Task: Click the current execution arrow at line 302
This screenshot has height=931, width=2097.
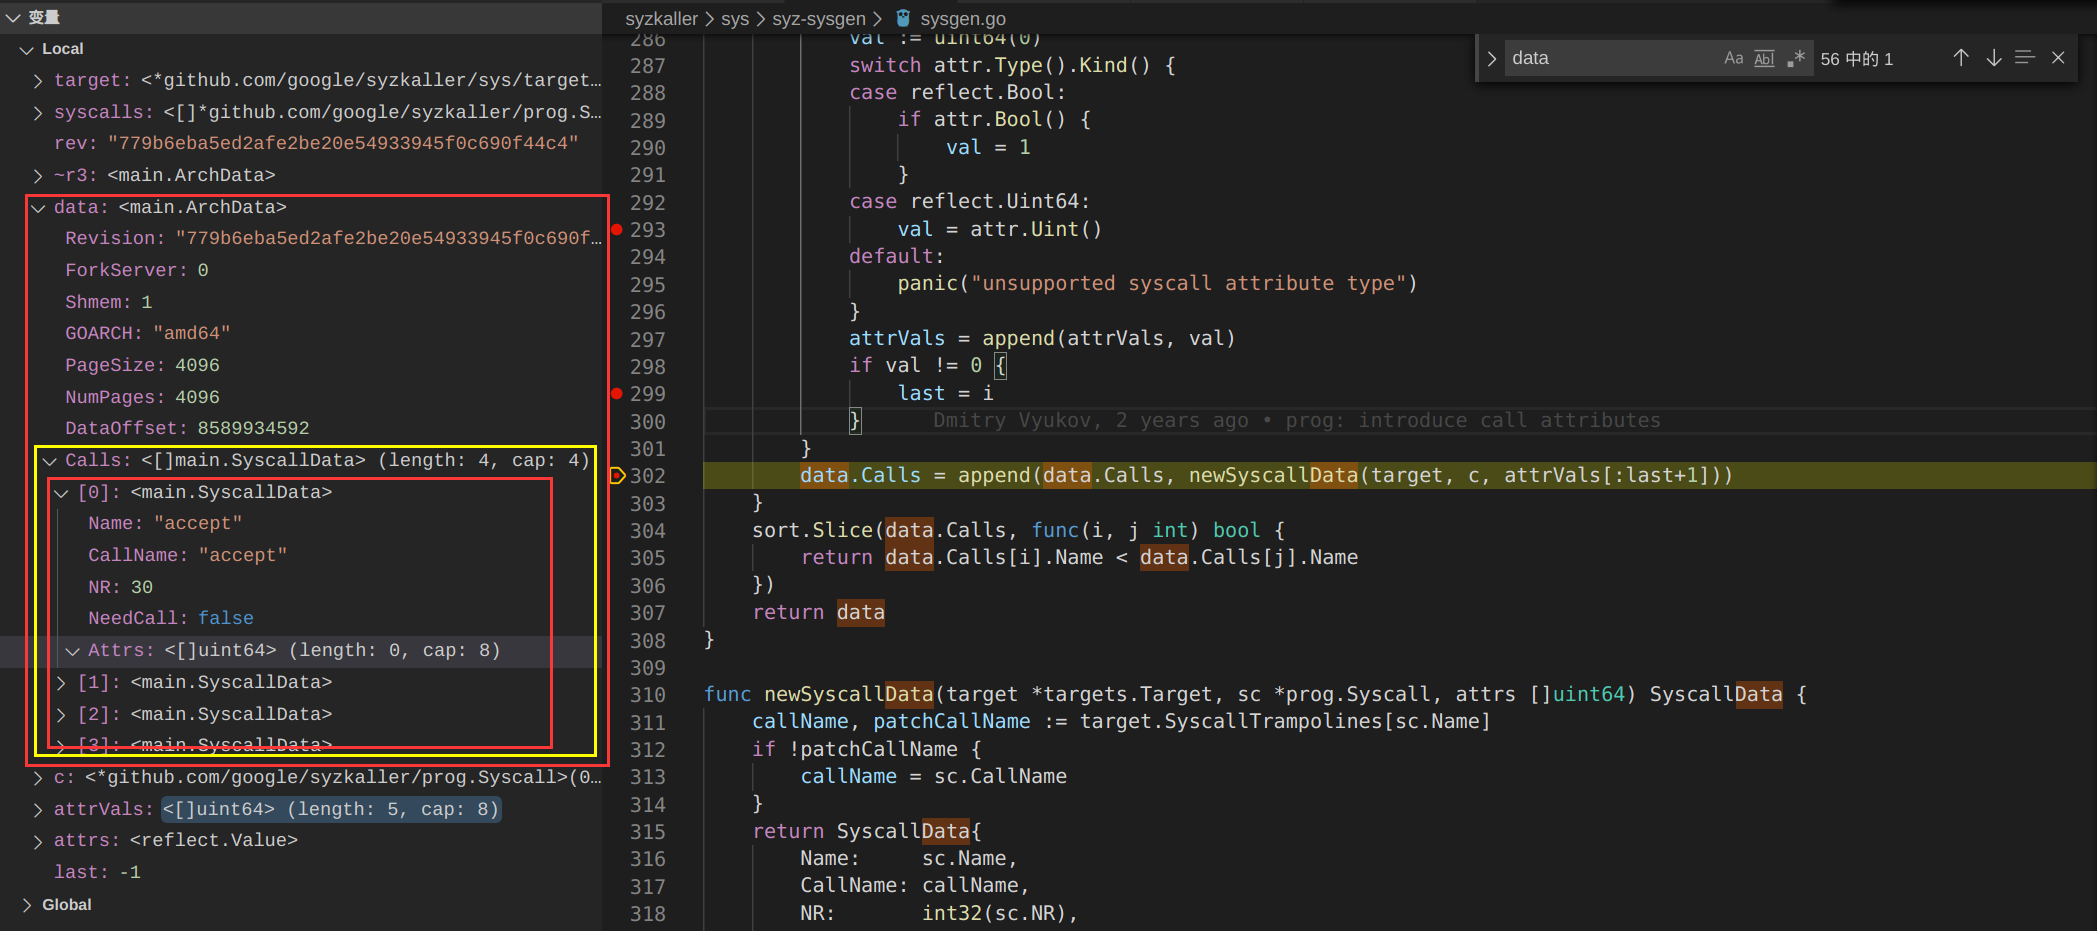Action: point(617,476)
